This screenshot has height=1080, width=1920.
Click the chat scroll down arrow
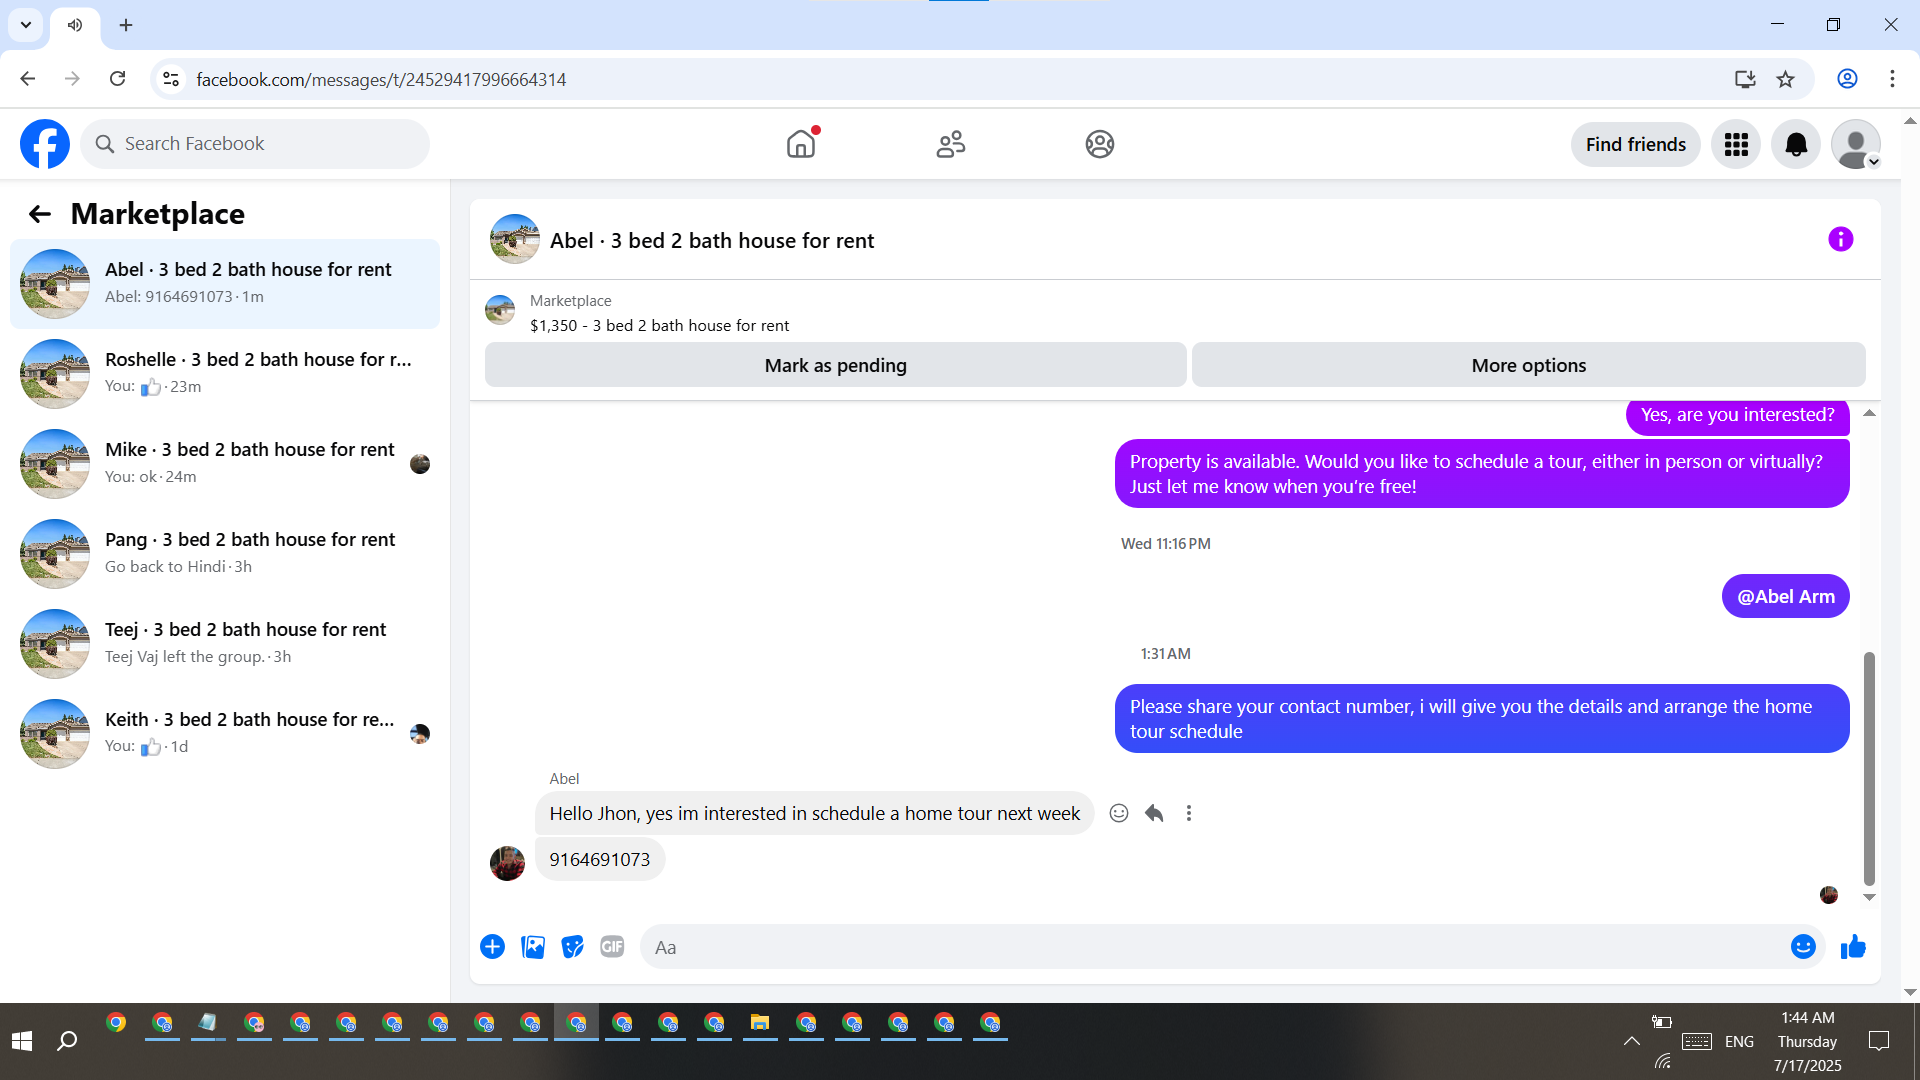1869,897
